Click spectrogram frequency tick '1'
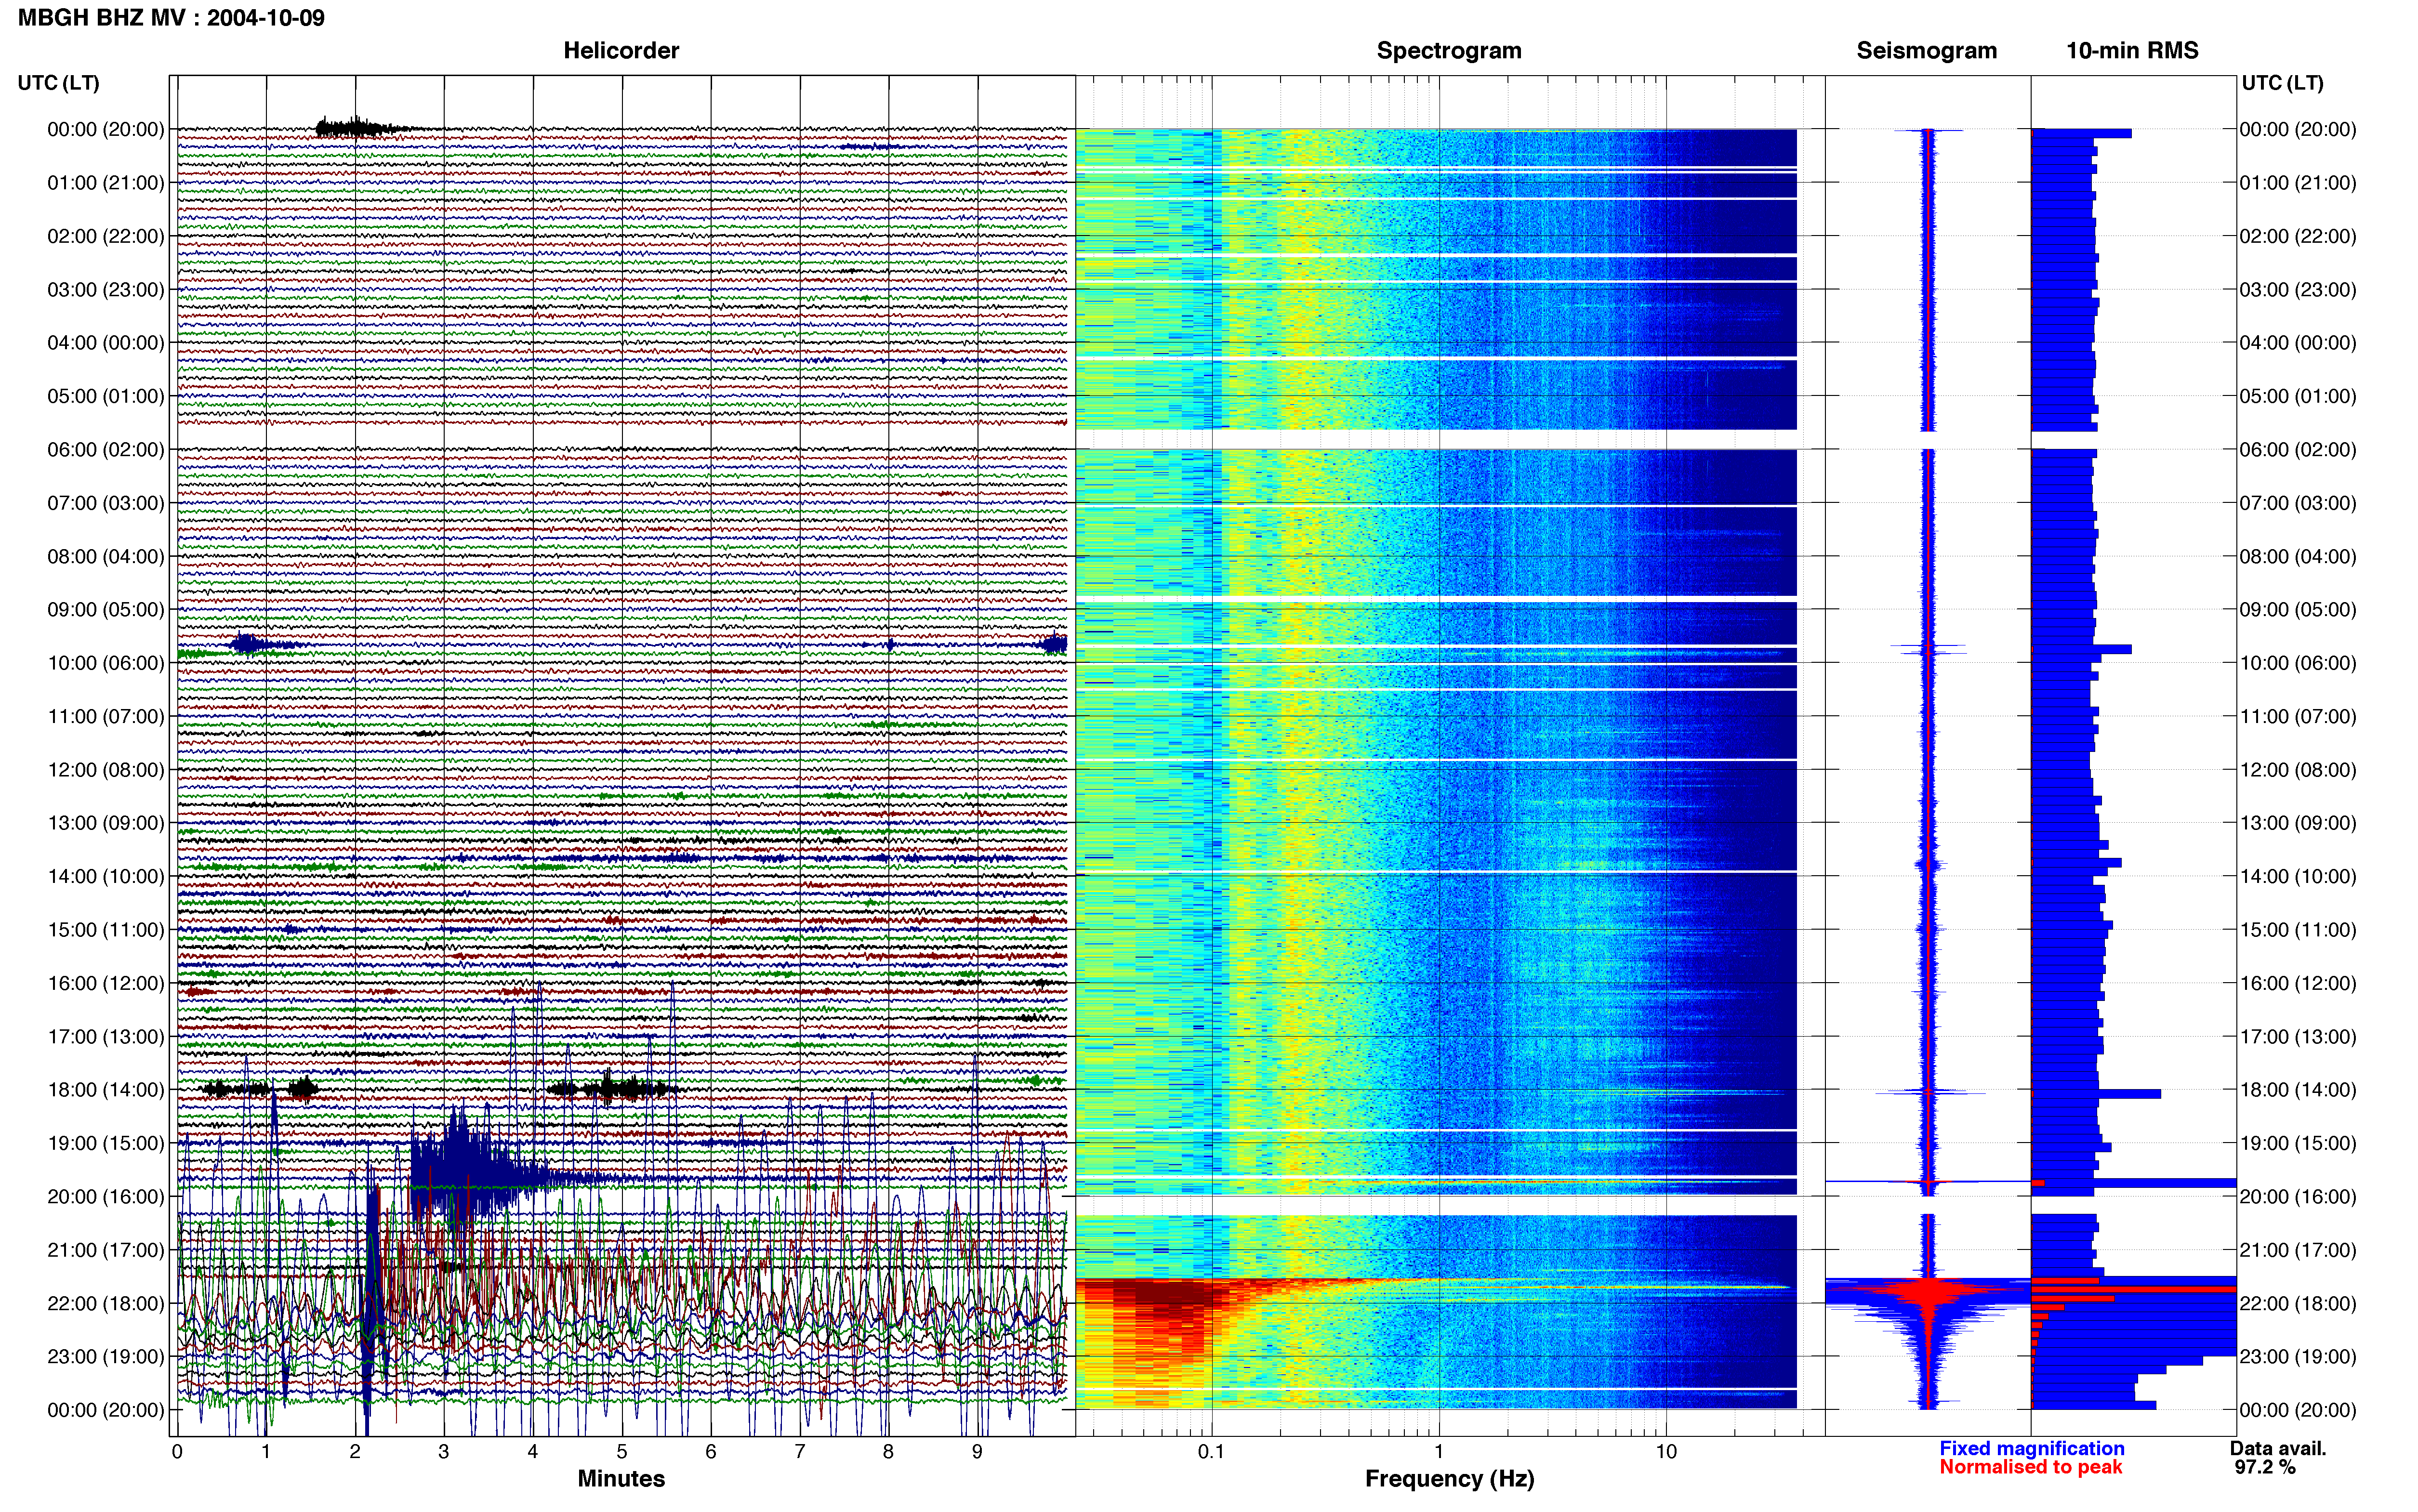Viewport: 2418px width, 1512px height. click(1439, 1452)
